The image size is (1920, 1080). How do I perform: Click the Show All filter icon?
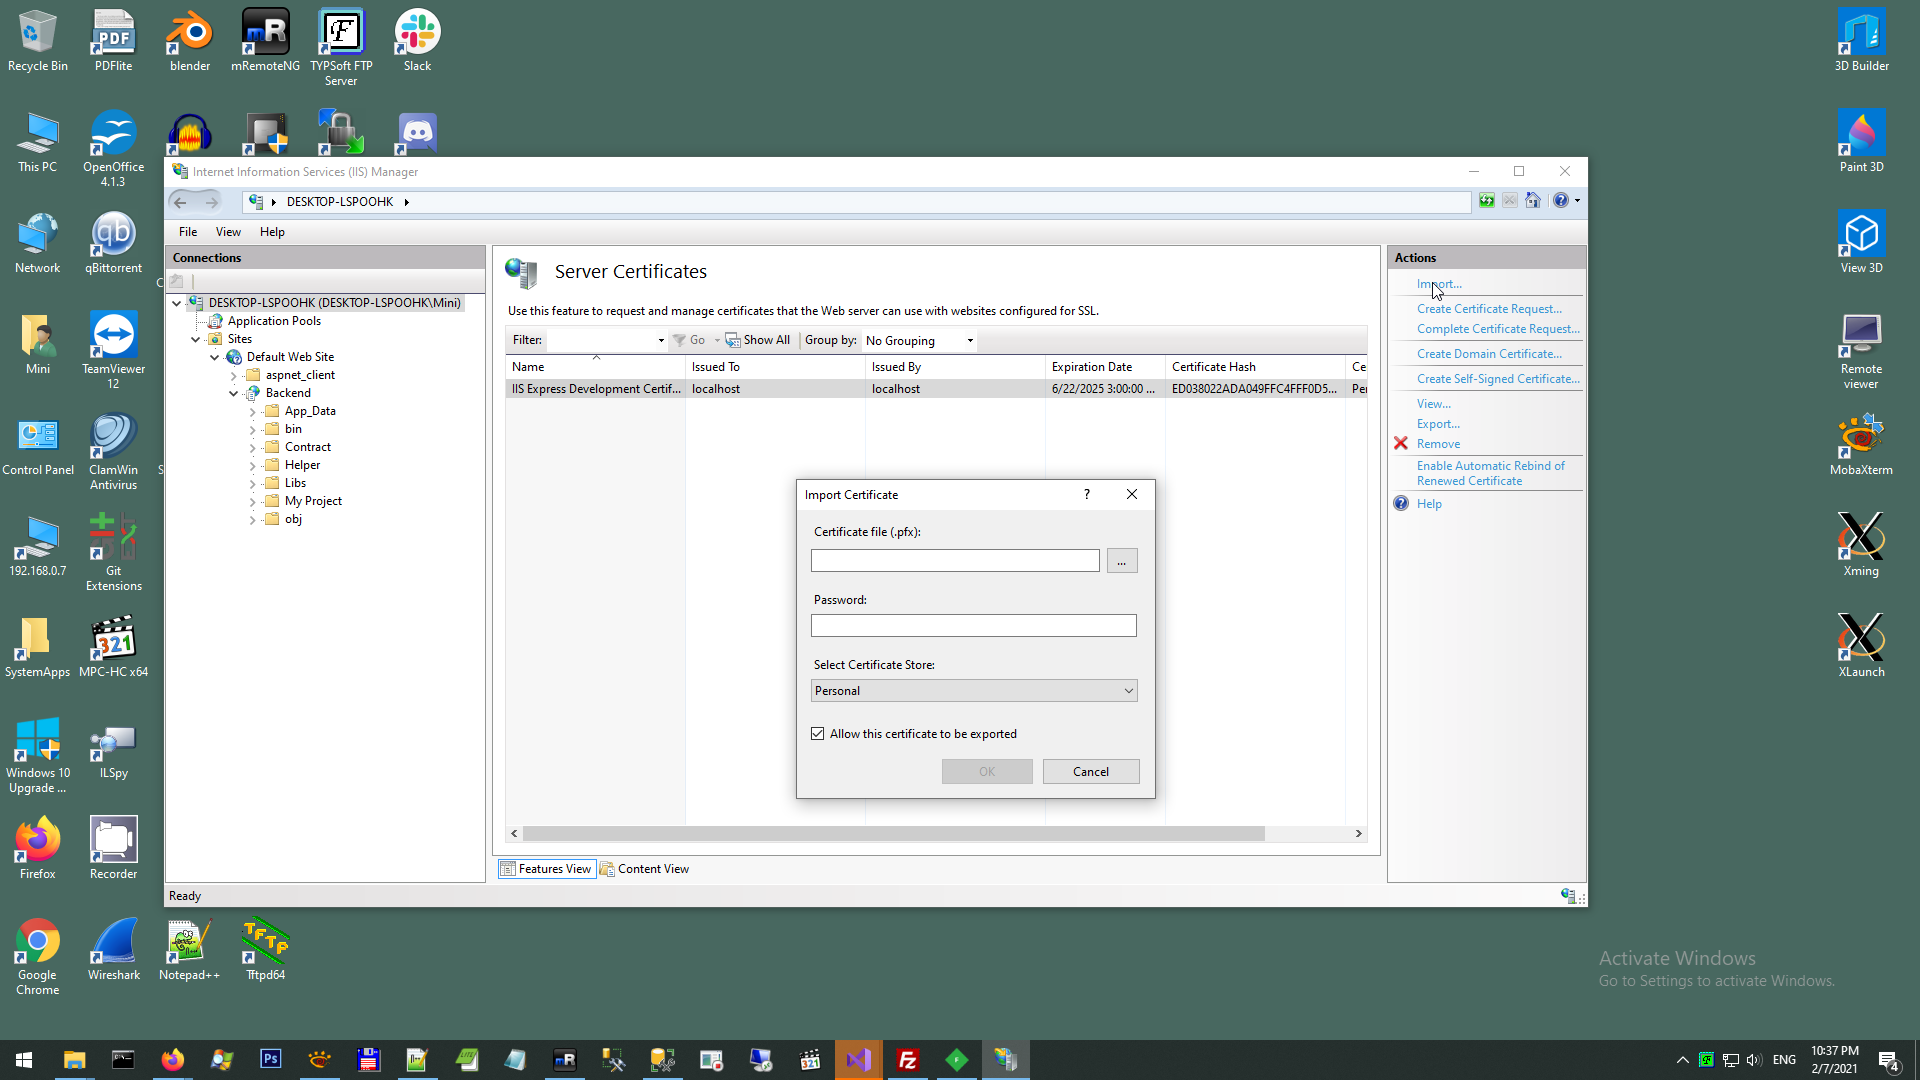pyautogui.click(x=733, y=341)
